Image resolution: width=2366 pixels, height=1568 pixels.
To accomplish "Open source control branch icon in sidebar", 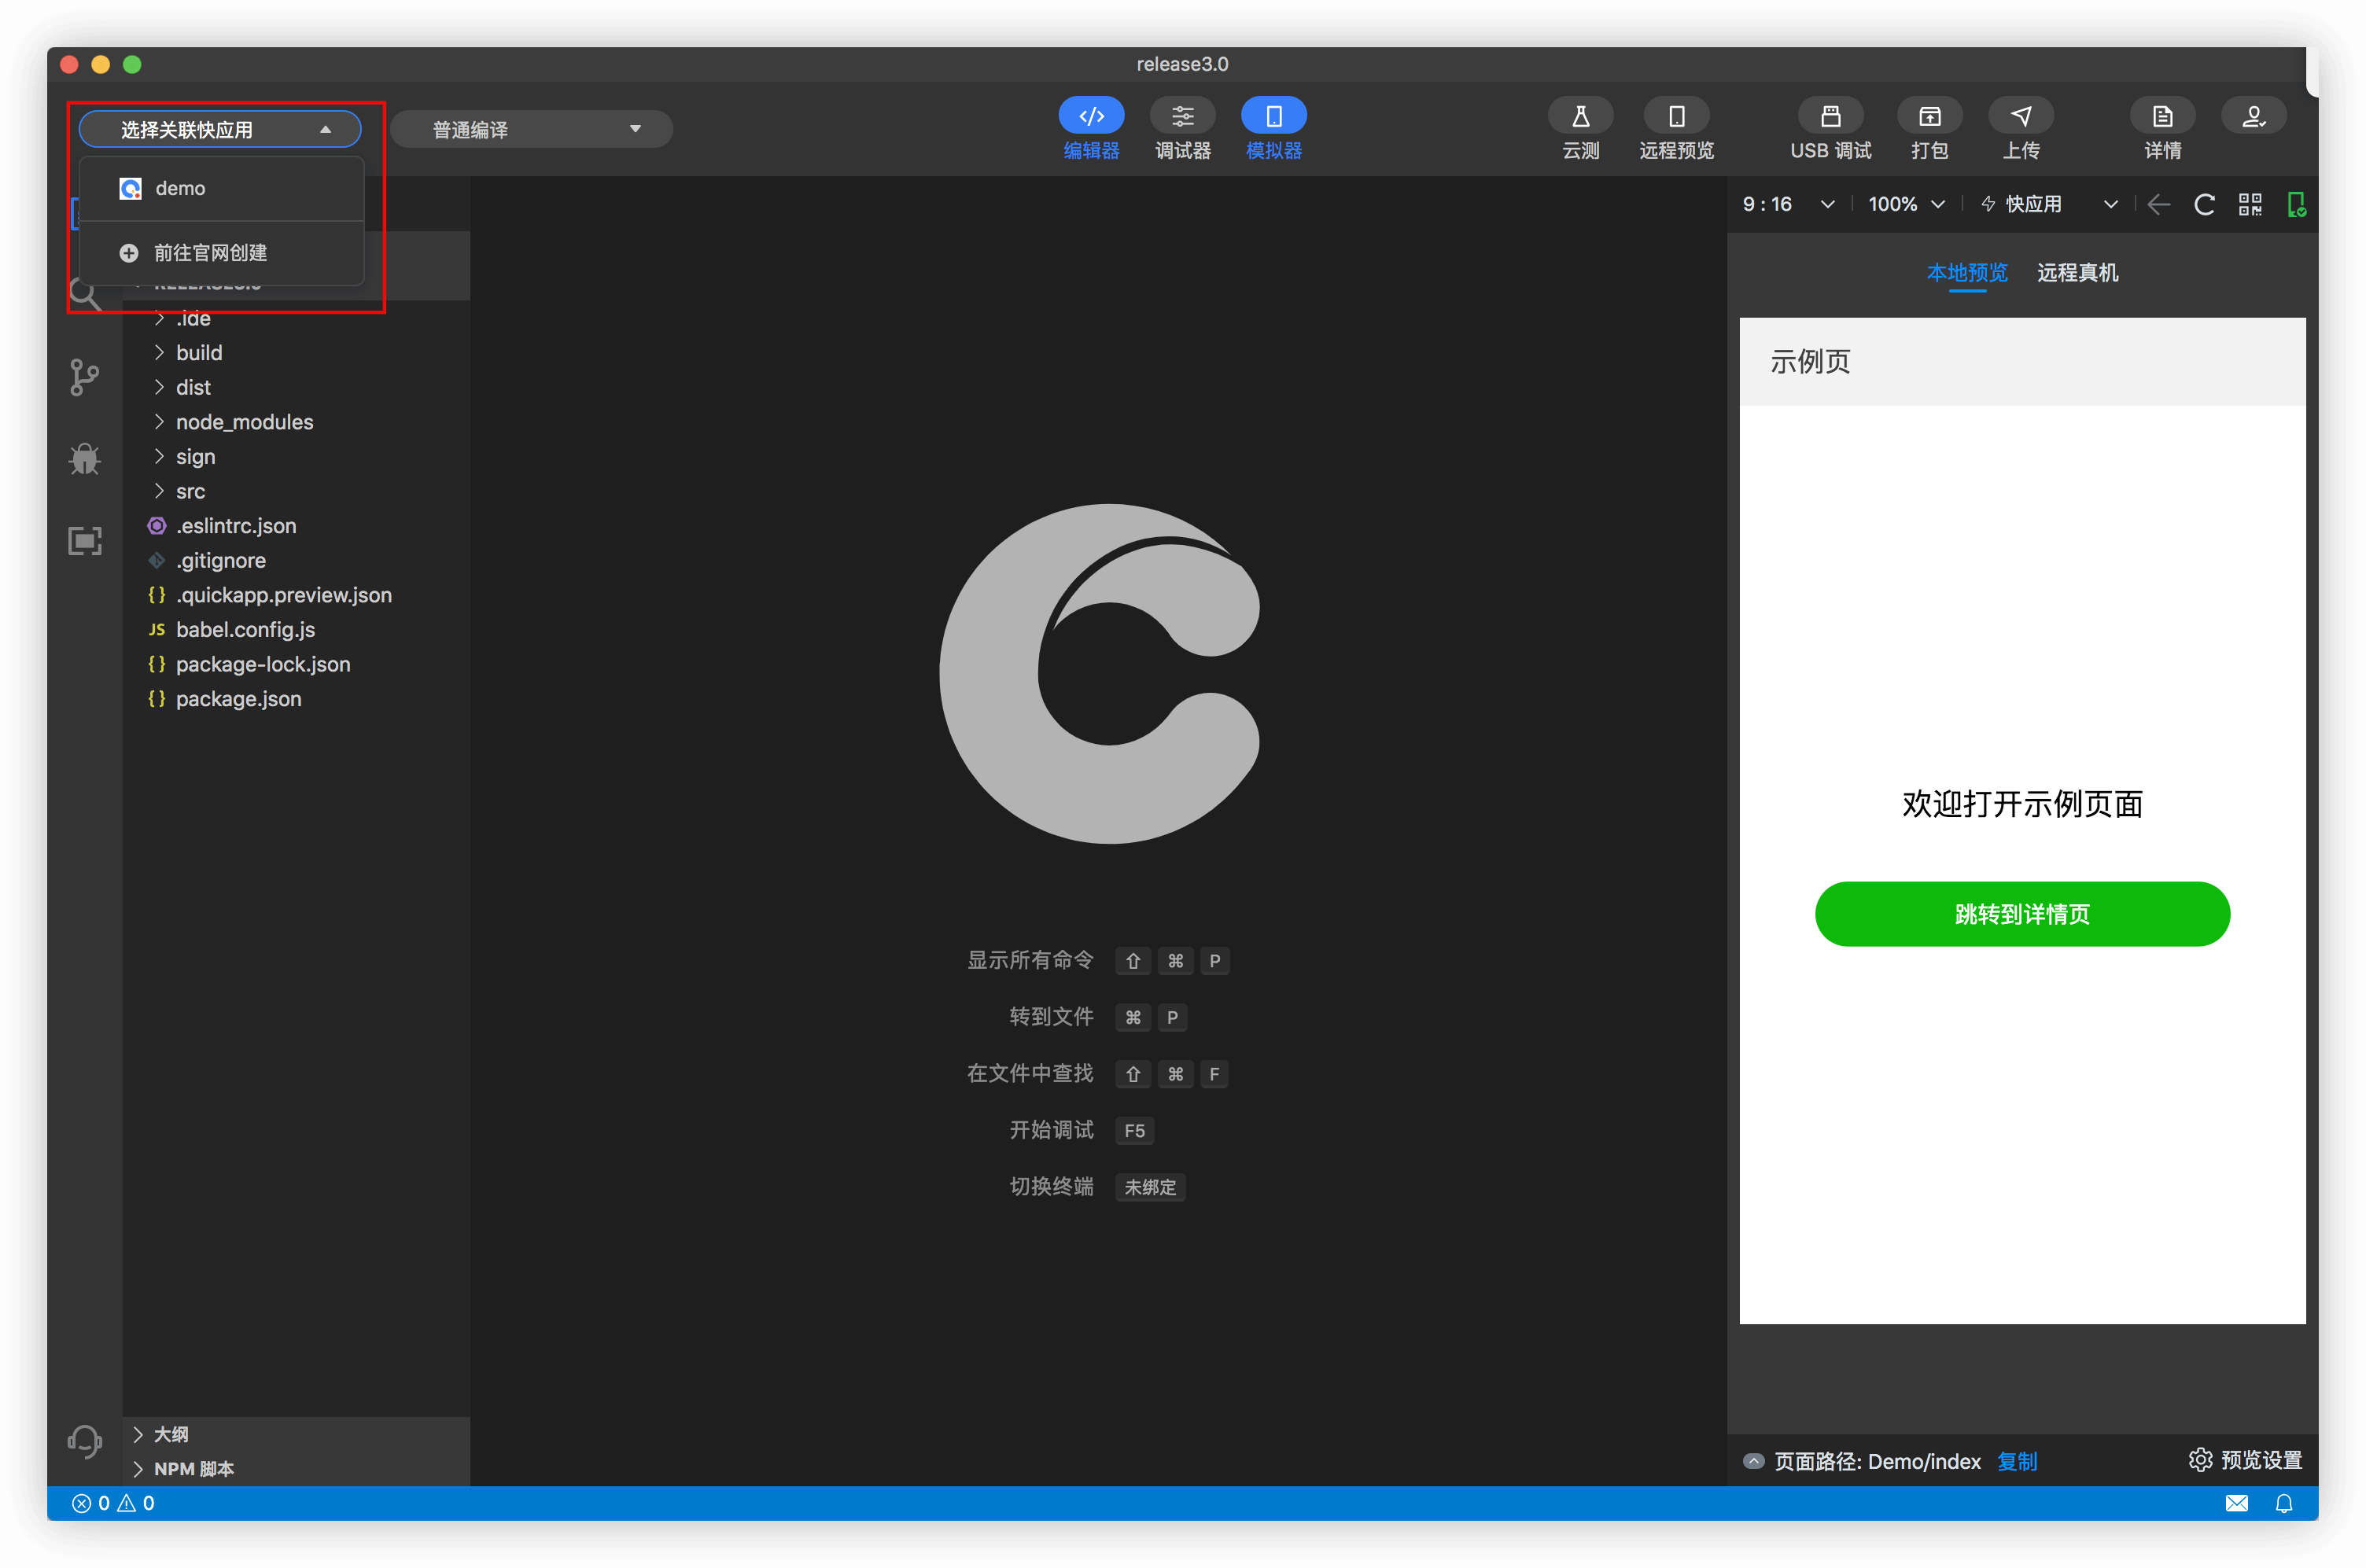I will point(85,377).
